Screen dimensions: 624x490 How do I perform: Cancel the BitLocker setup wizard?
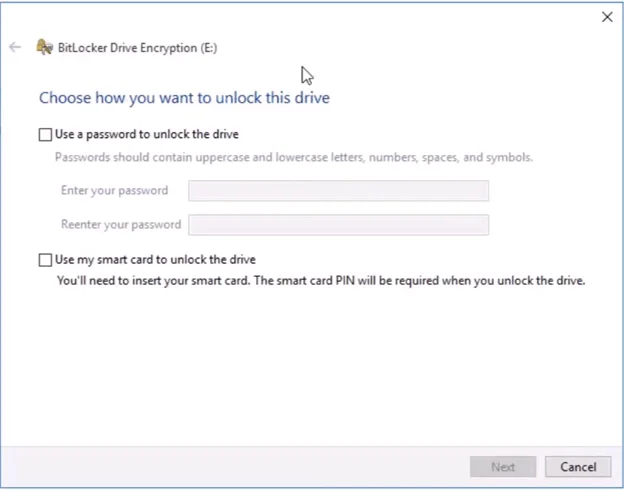tap(577, 467)
